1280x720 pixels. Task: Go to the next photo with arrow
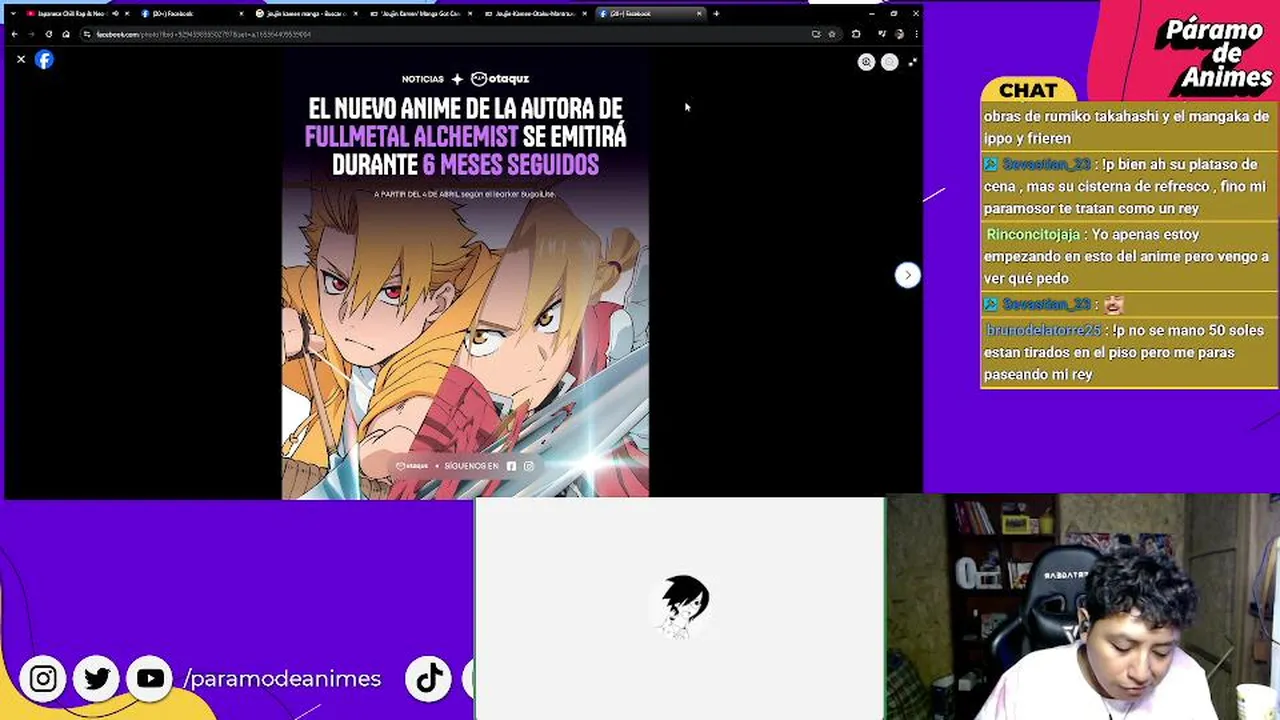[907, 275]
